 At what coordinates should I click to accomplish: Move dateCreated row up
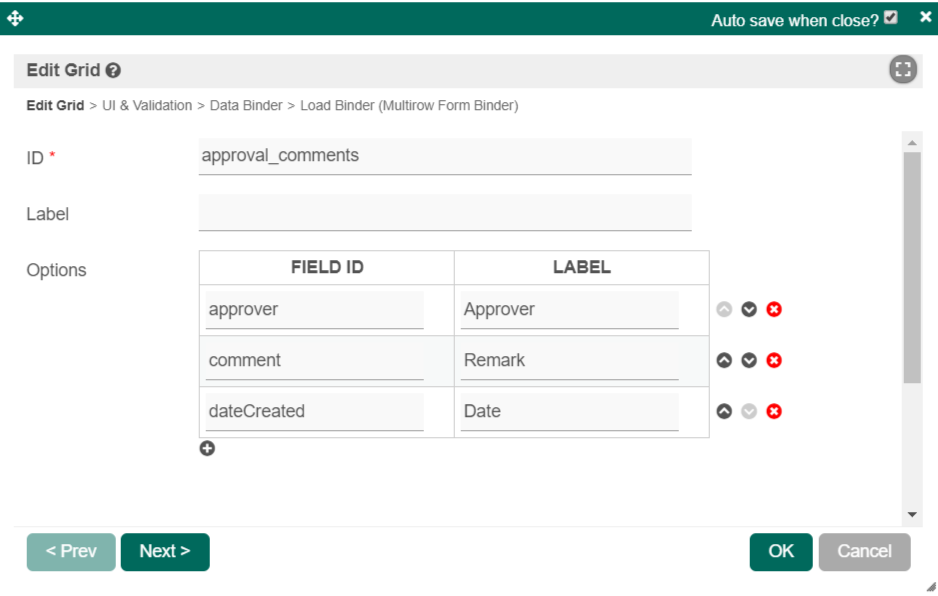click(724, 412)
